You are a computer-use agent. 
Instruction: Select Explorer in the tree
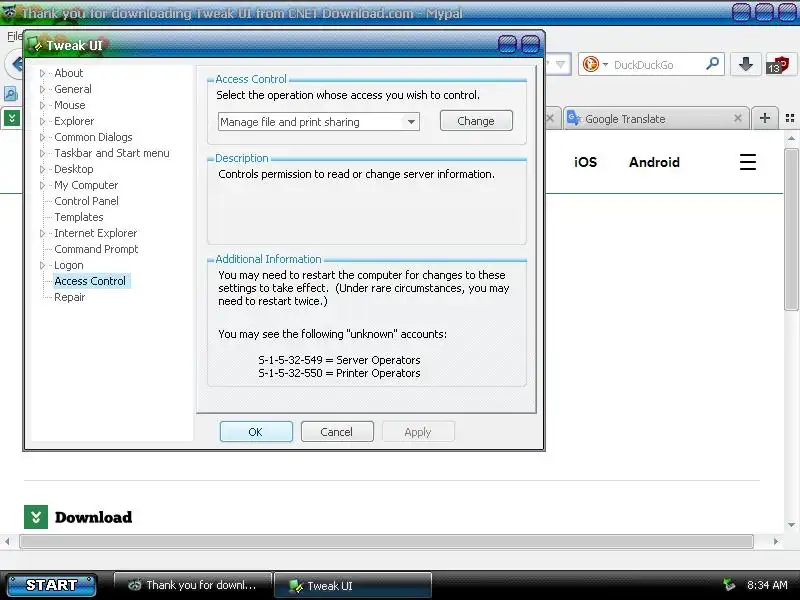click(74, 121)
